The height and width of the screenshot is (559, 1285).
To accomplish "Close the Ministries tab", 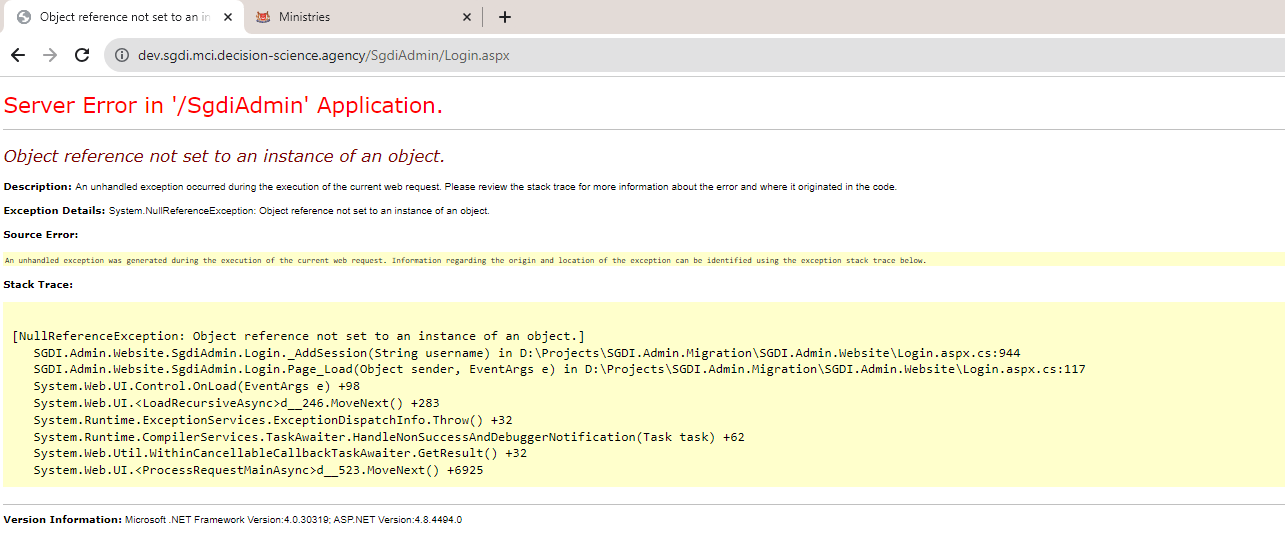I will point(466,17).
